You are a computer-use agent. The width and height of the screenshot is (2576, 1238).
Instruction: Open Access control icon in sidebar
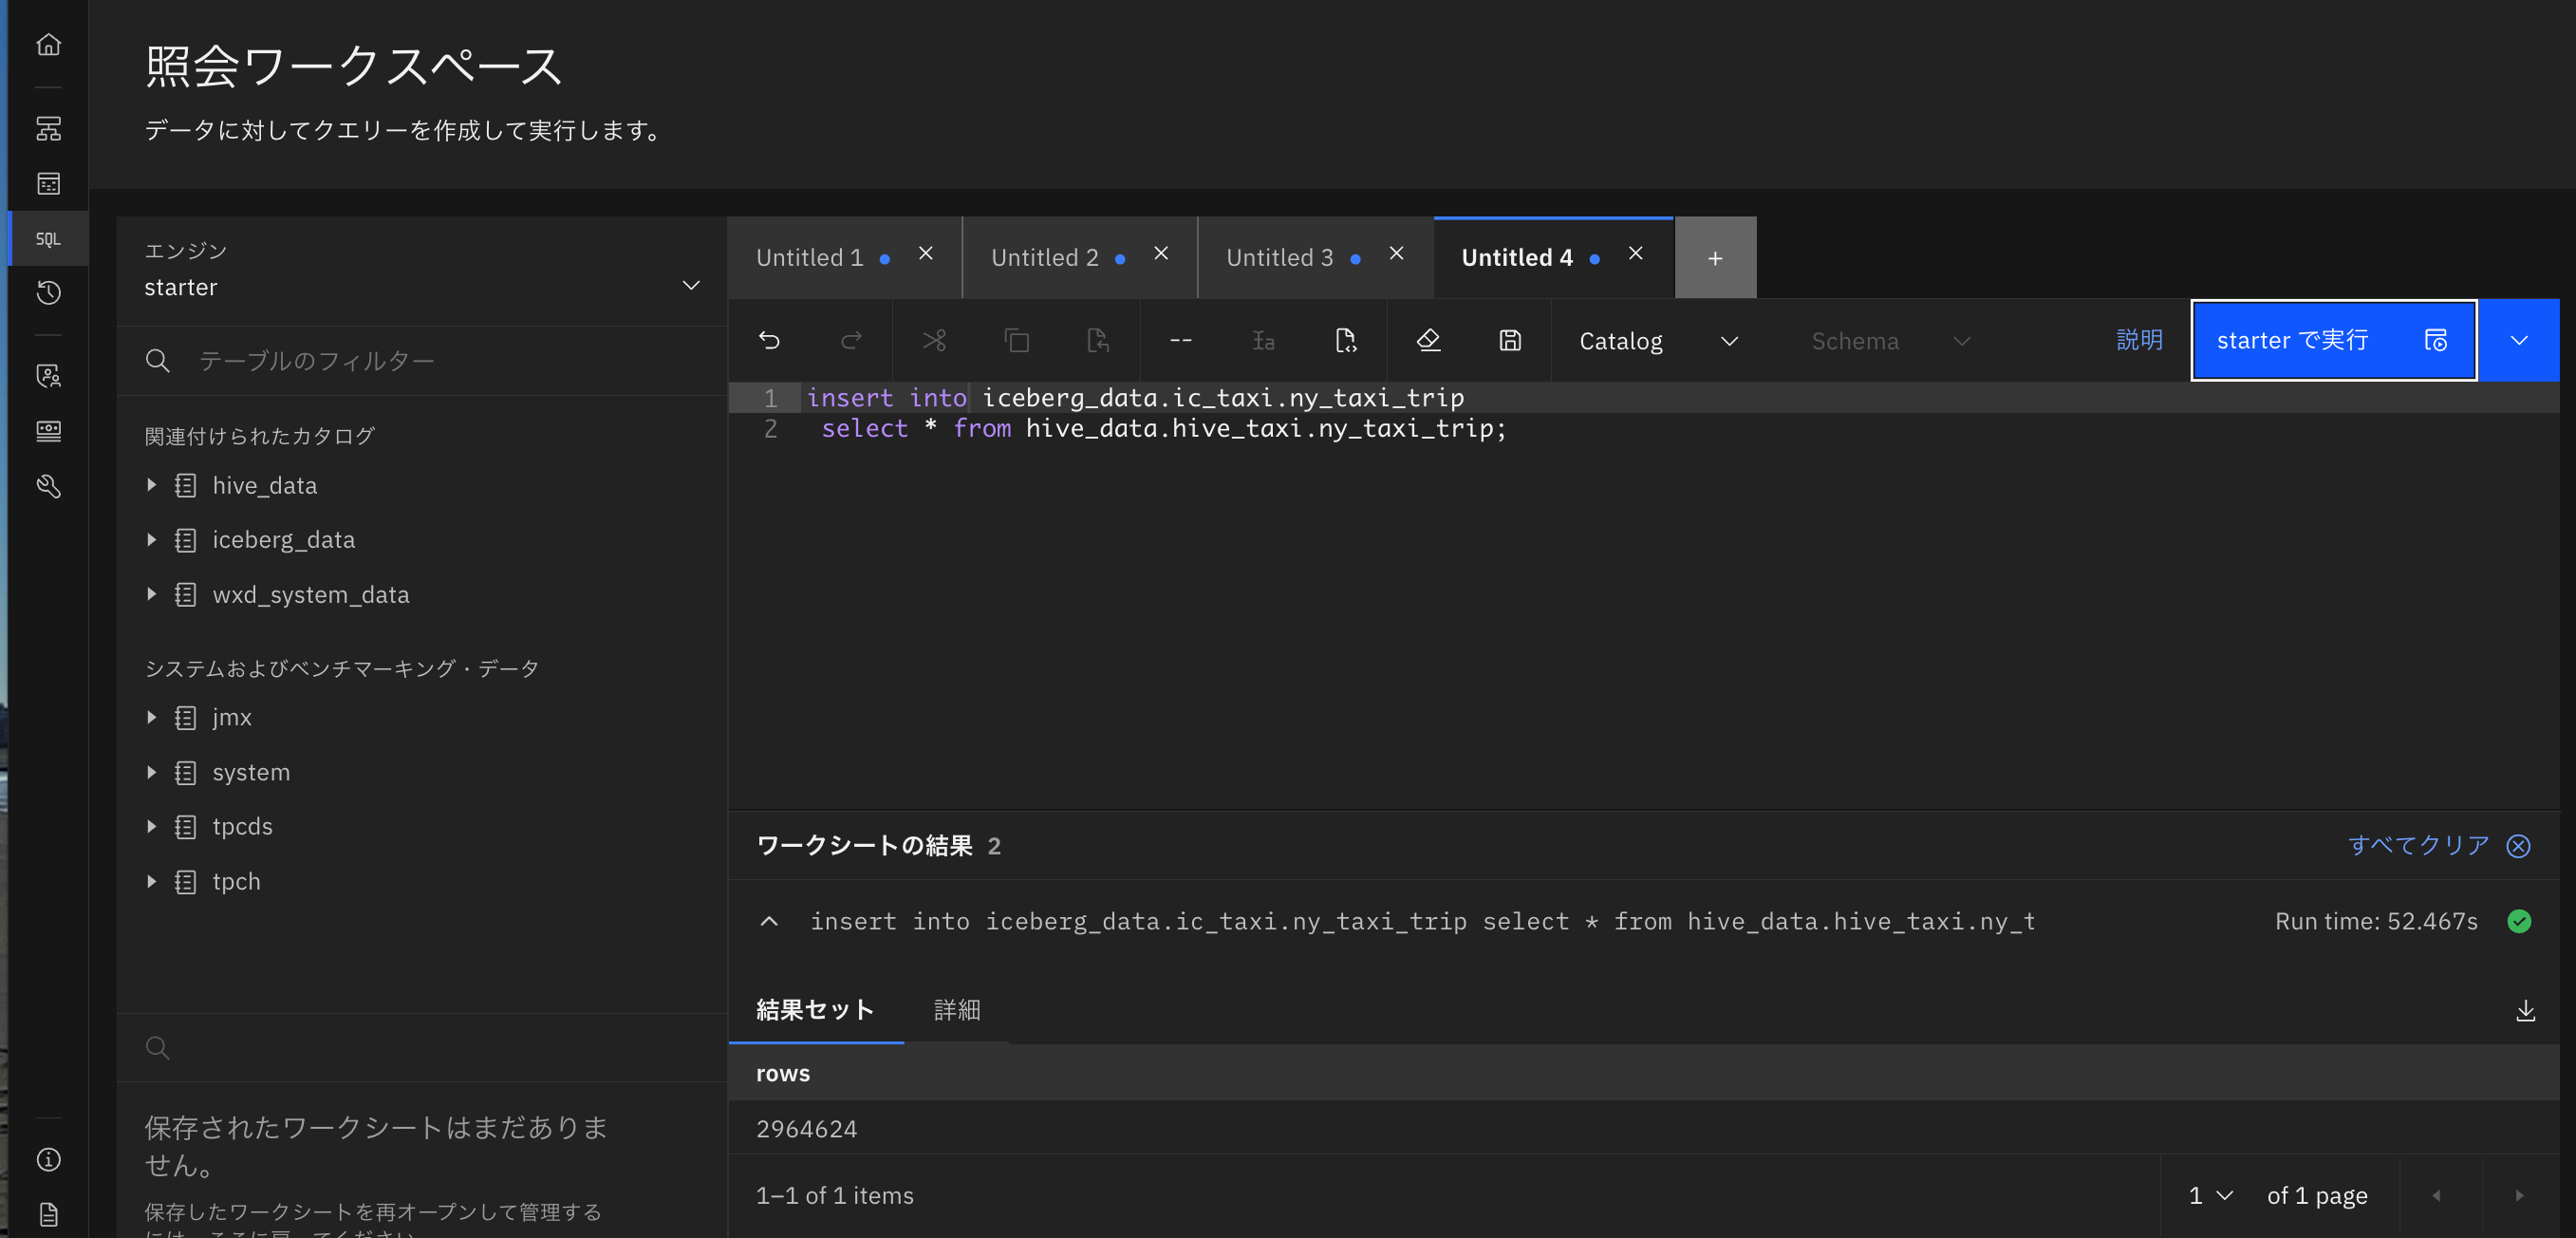click(48, 376)
